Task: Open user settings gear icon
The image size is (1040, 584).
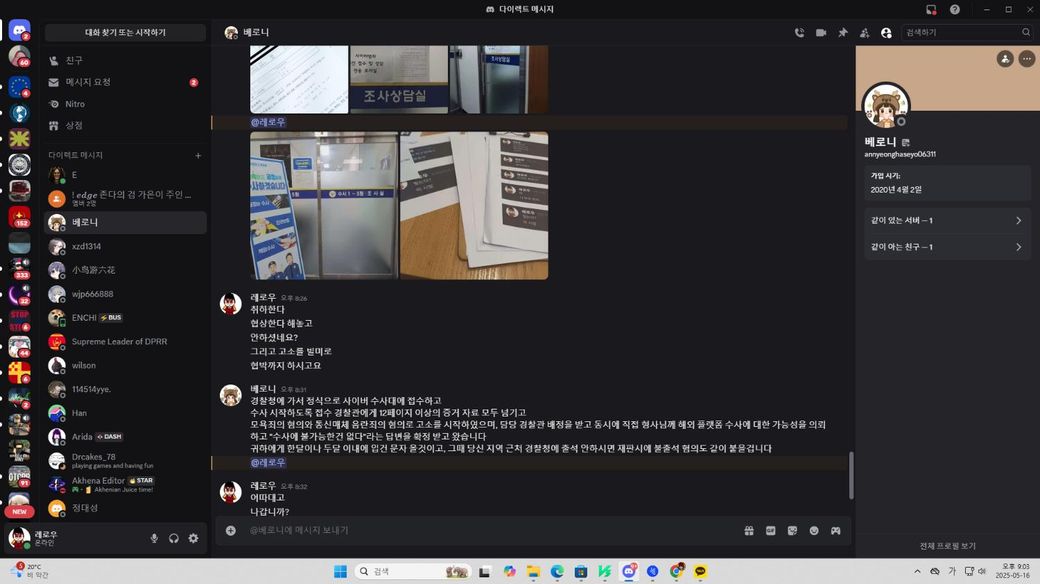Action: coord(193,538)
